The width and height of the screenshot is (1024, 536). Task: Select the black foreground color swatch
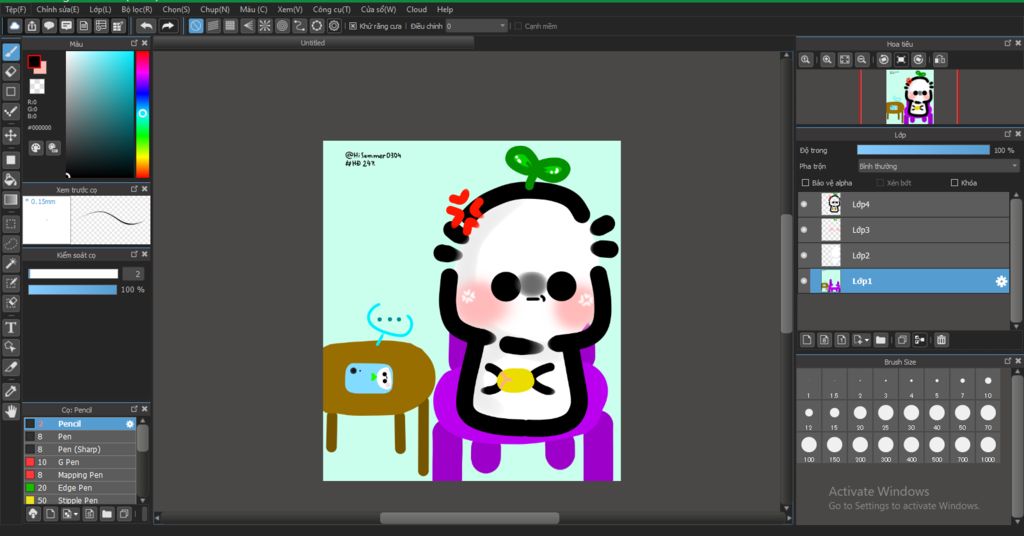pyautogui.click(x=34, y=61)
